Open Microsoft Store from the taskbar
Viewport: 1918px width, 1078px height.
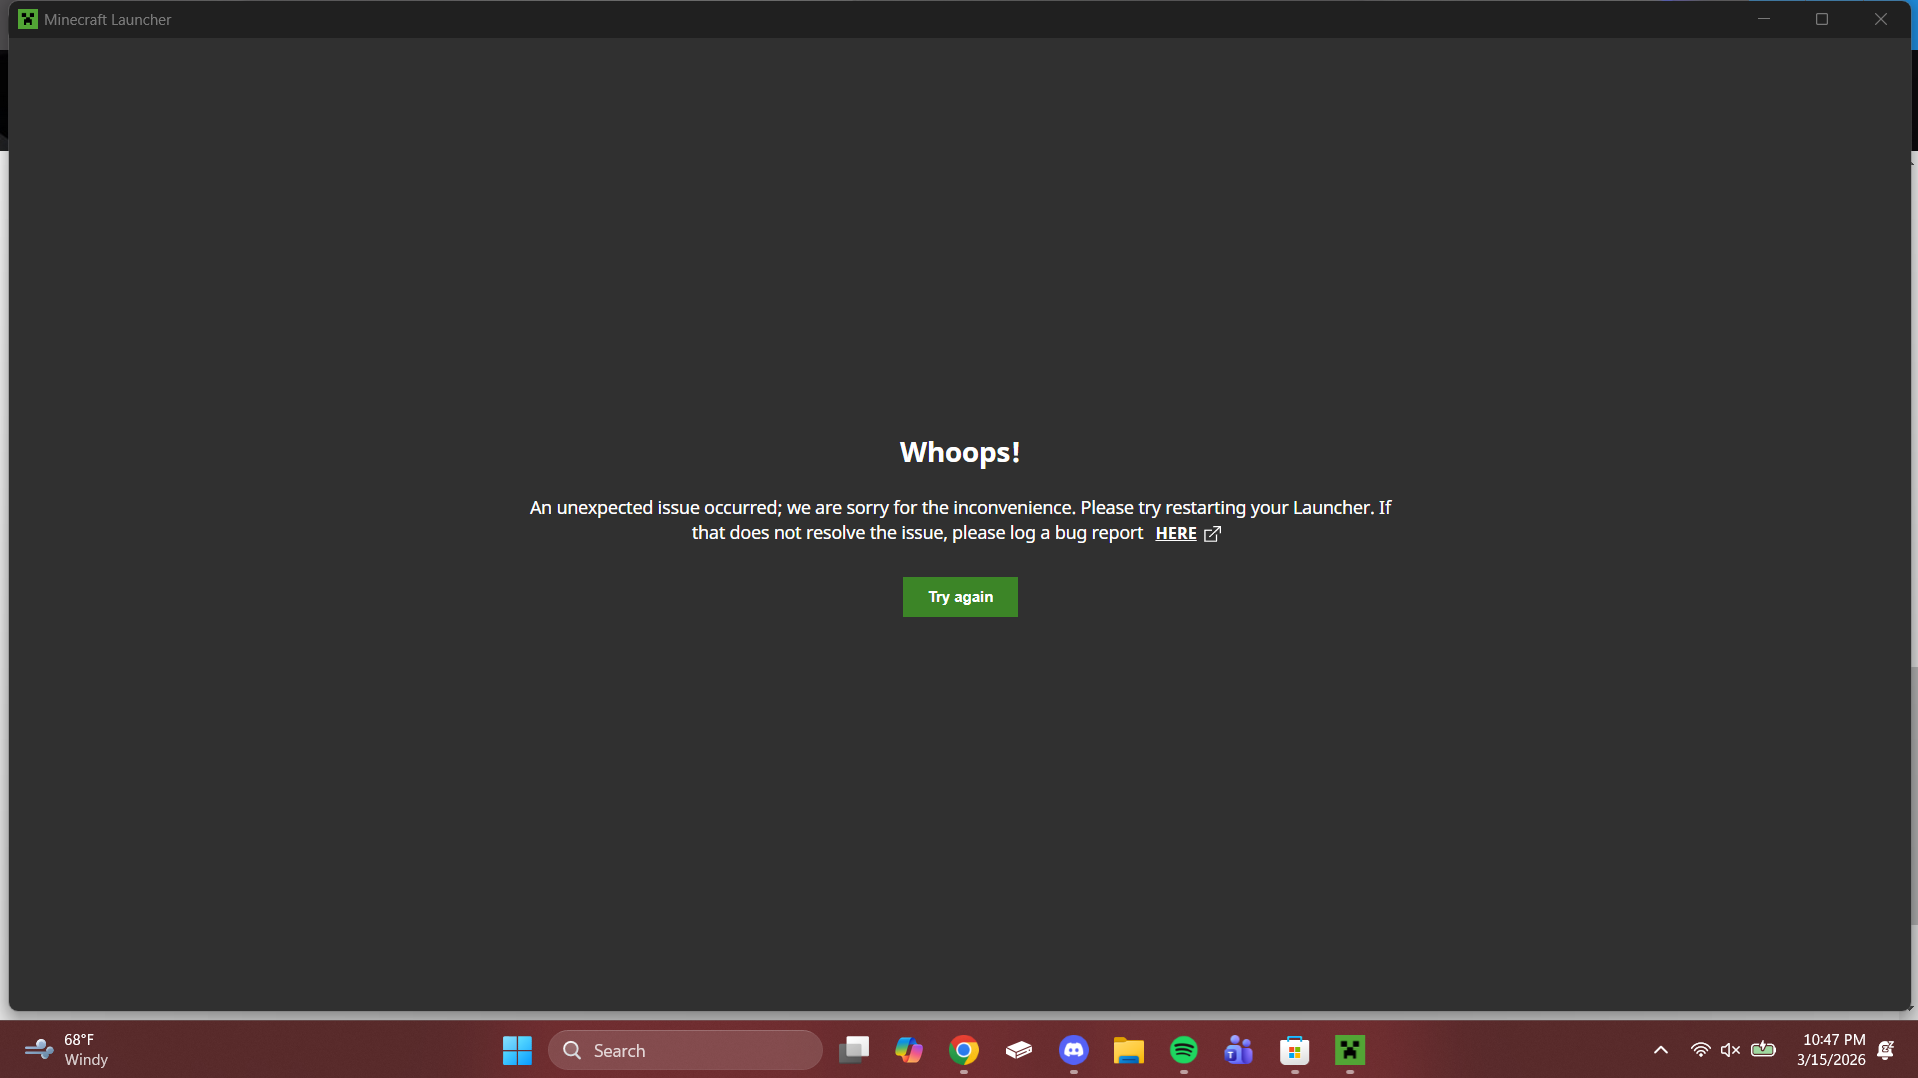click(1295, 1050)
